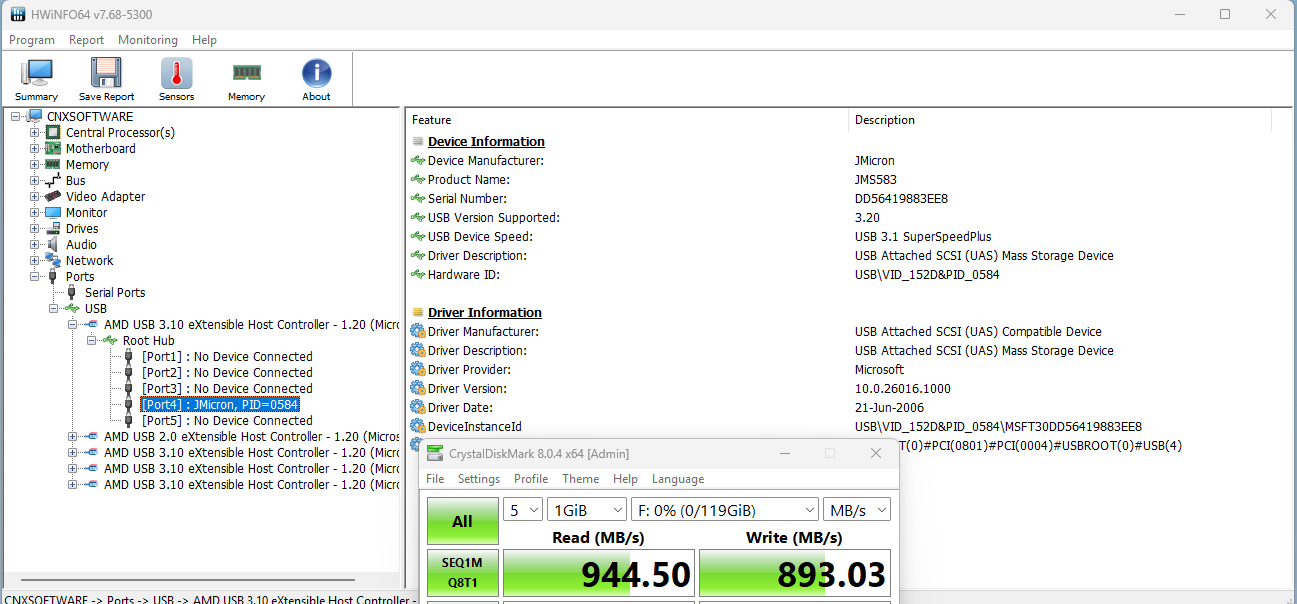Image resolution: width=1297 pixels, height=604 pixels.
Task: Expand the Central Processor(s) node
Action: 35,133
